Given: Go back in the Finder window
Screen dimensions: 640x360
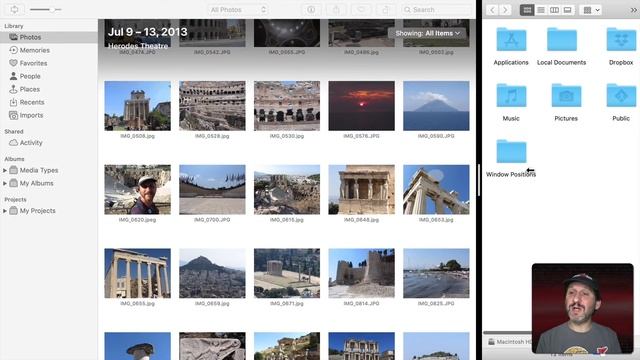Looking at the screenshot, I should pos(492,10).
